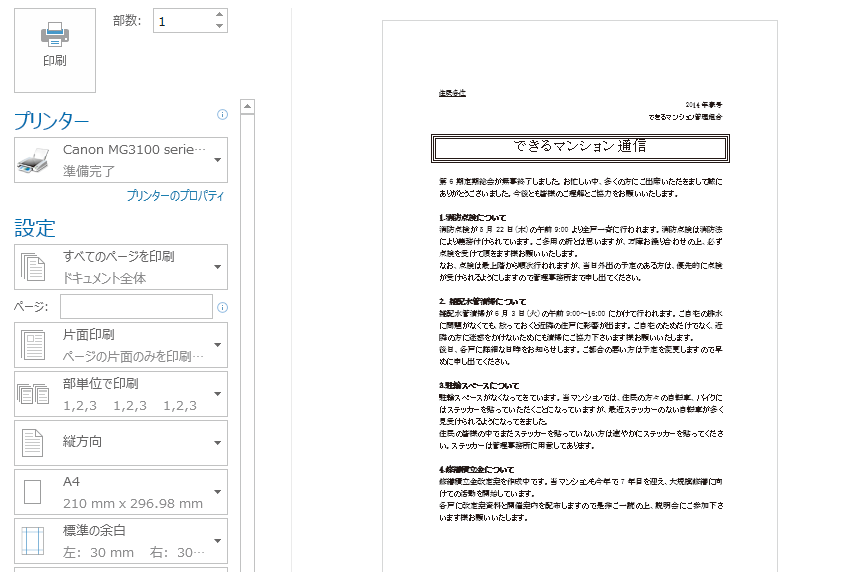Click the ページ label text

pos(31,307)
